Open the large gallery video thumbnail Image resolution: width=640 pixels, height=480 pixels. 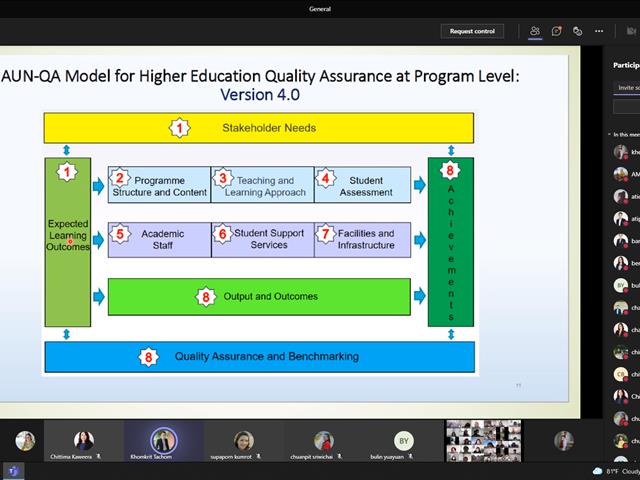point(484,441)
